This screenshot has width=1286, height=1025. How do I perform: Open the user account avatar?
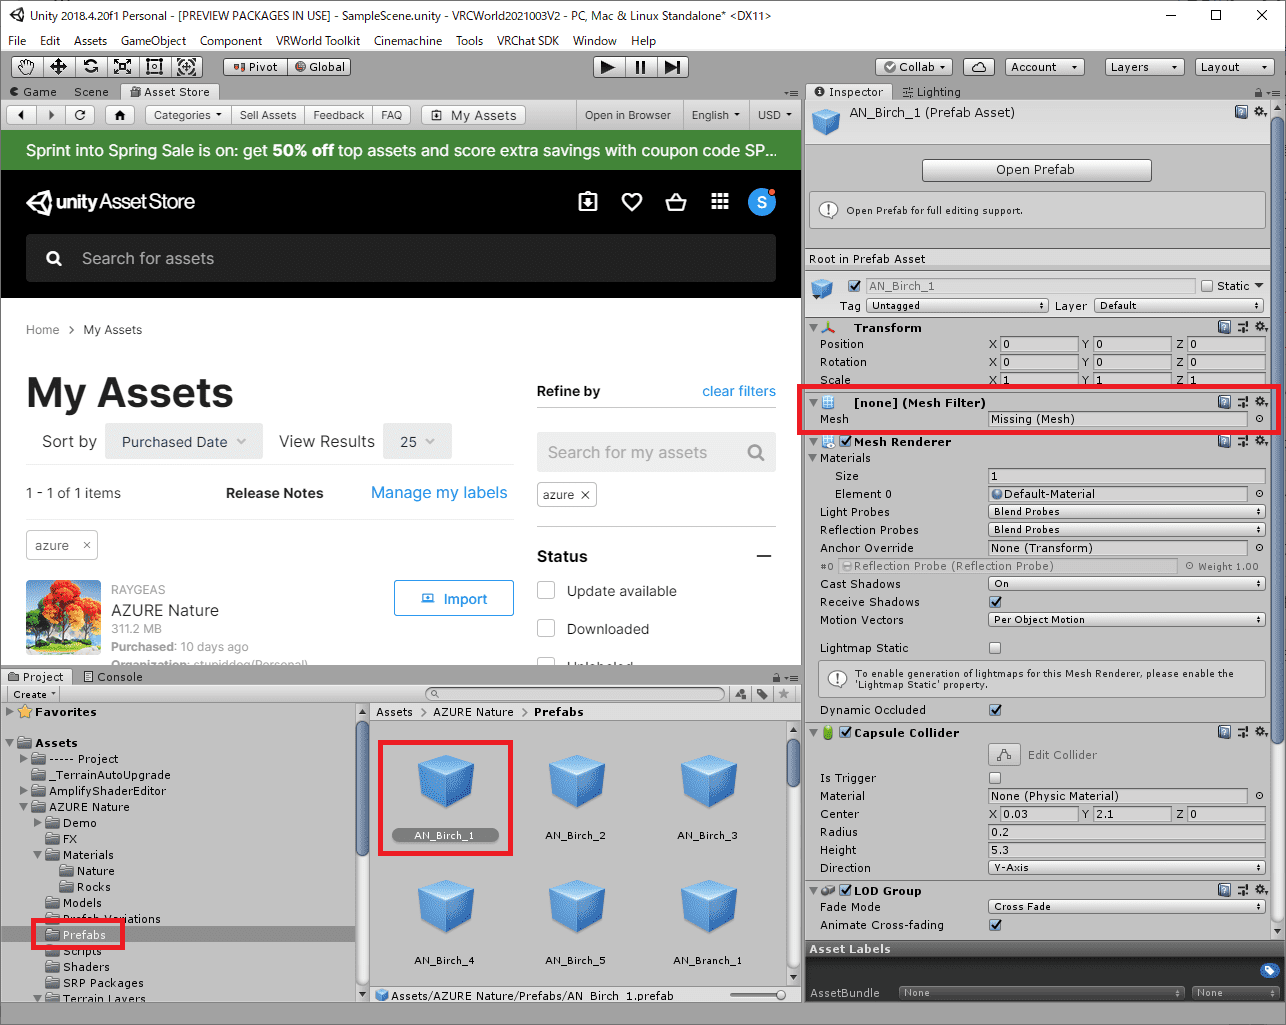click(762, 202)
